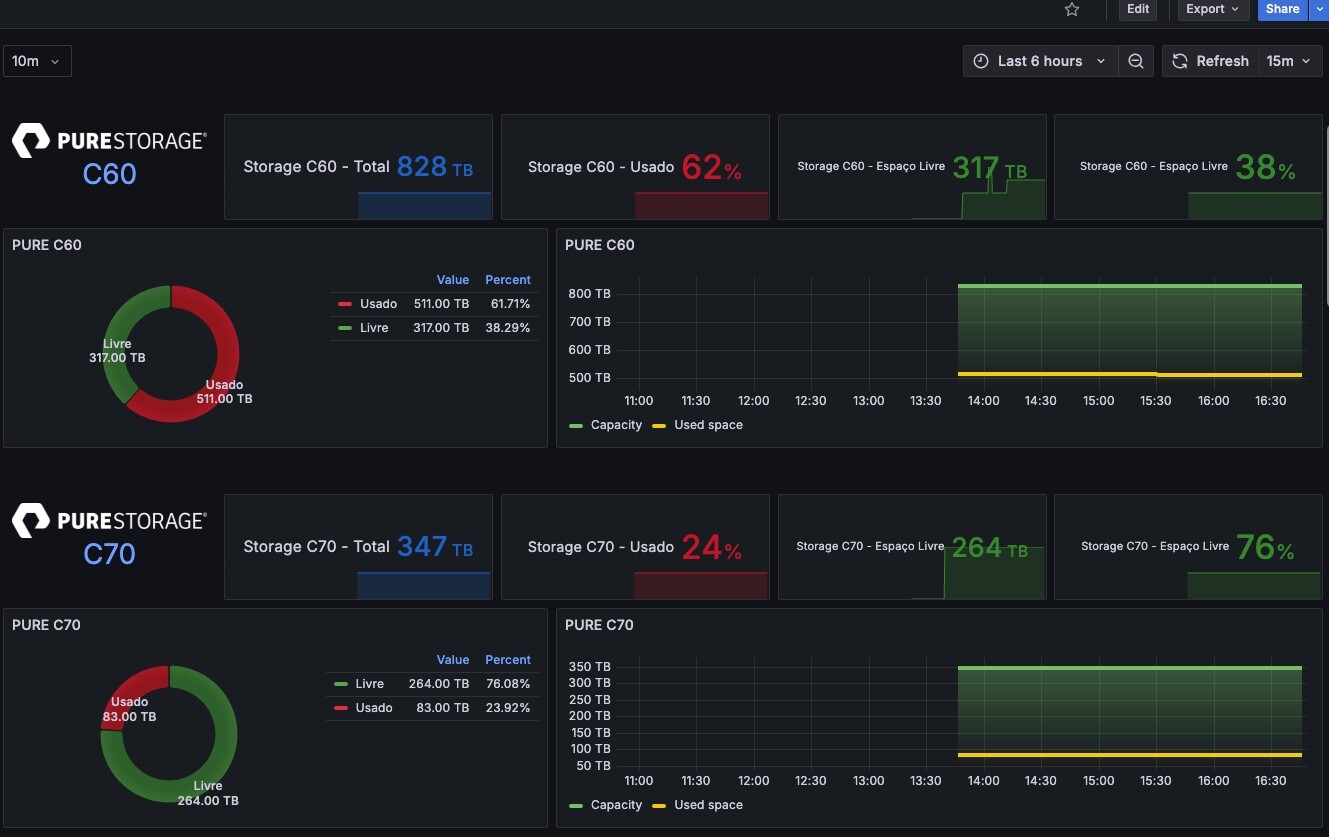This screenshot has height=837, width=1329.
Task: Open PURE C70 time series panel title
Action: [x=600, y=625]
